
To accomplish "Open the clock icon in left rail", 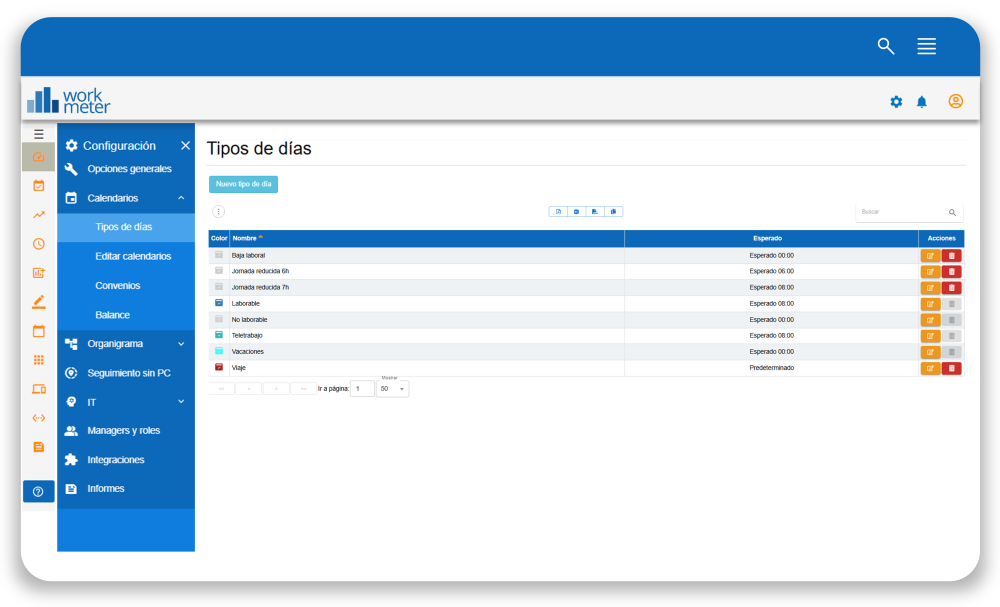I will (39, 243).
